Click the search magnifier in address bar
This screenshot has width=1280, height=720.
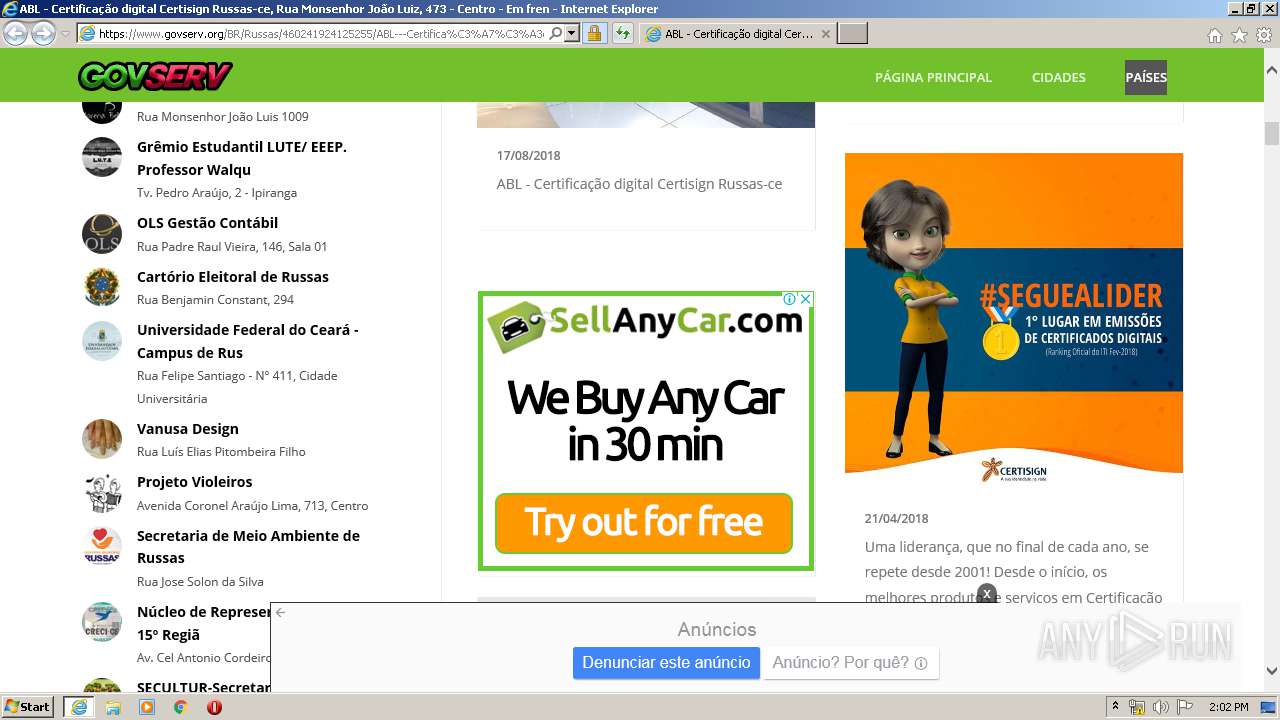point(556,33)
